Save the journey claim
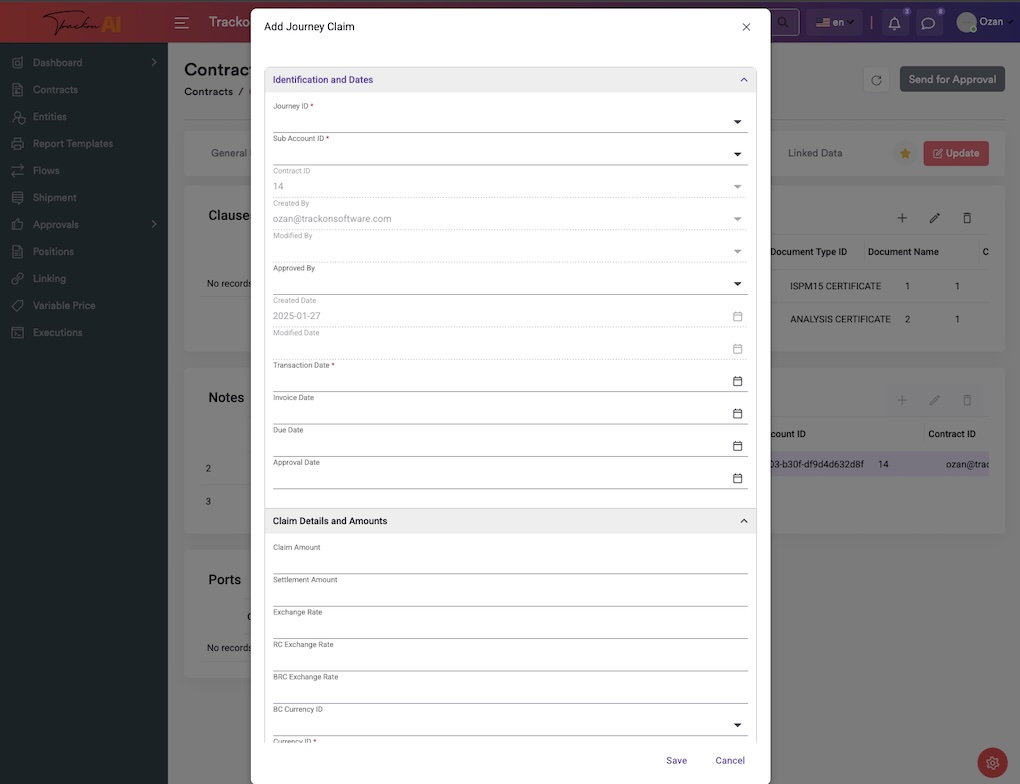The image size is (1020, 784). pyautogui.click(x=676, y=761)
